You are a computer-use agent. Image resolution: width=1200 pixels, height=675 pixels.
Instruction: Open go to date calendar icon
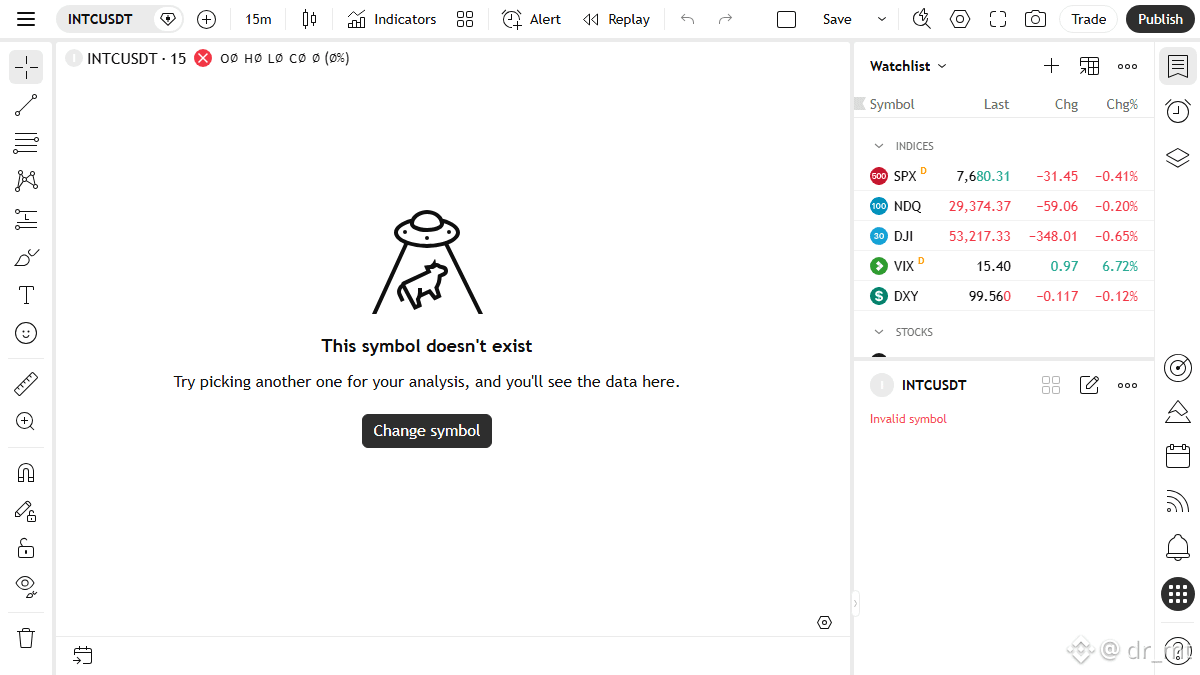83,655
